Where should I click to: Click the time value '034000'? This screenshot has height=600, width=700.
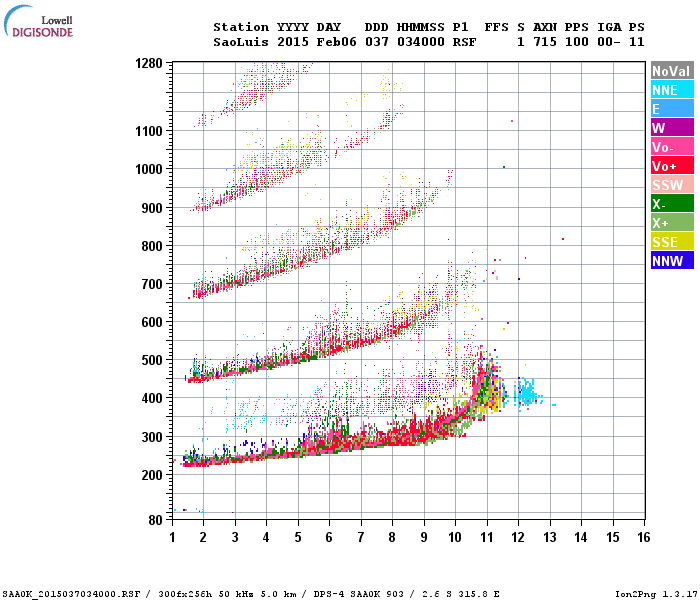point(421,42)
